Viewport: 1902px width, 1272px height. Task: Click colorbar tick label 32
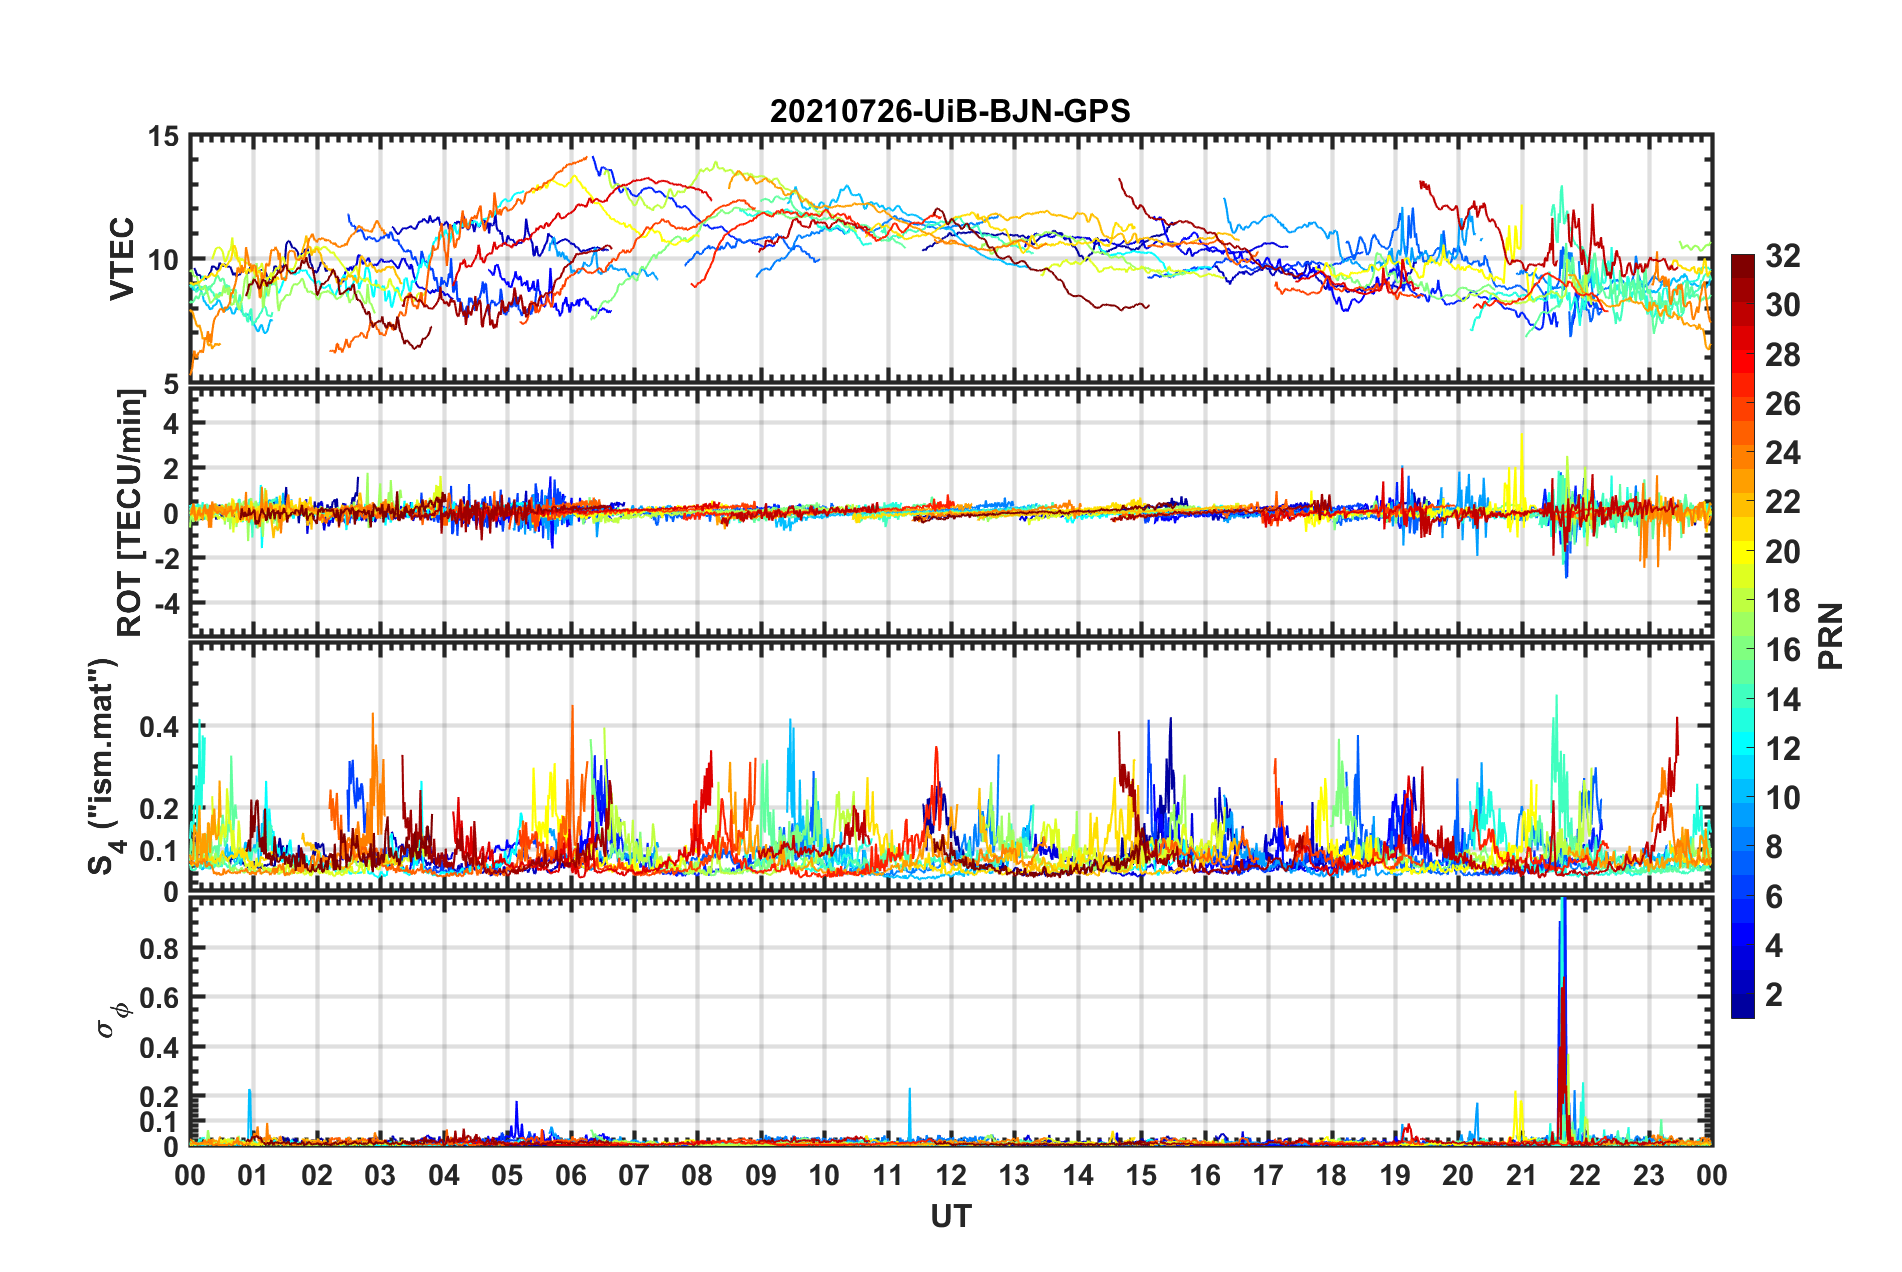1782,256
